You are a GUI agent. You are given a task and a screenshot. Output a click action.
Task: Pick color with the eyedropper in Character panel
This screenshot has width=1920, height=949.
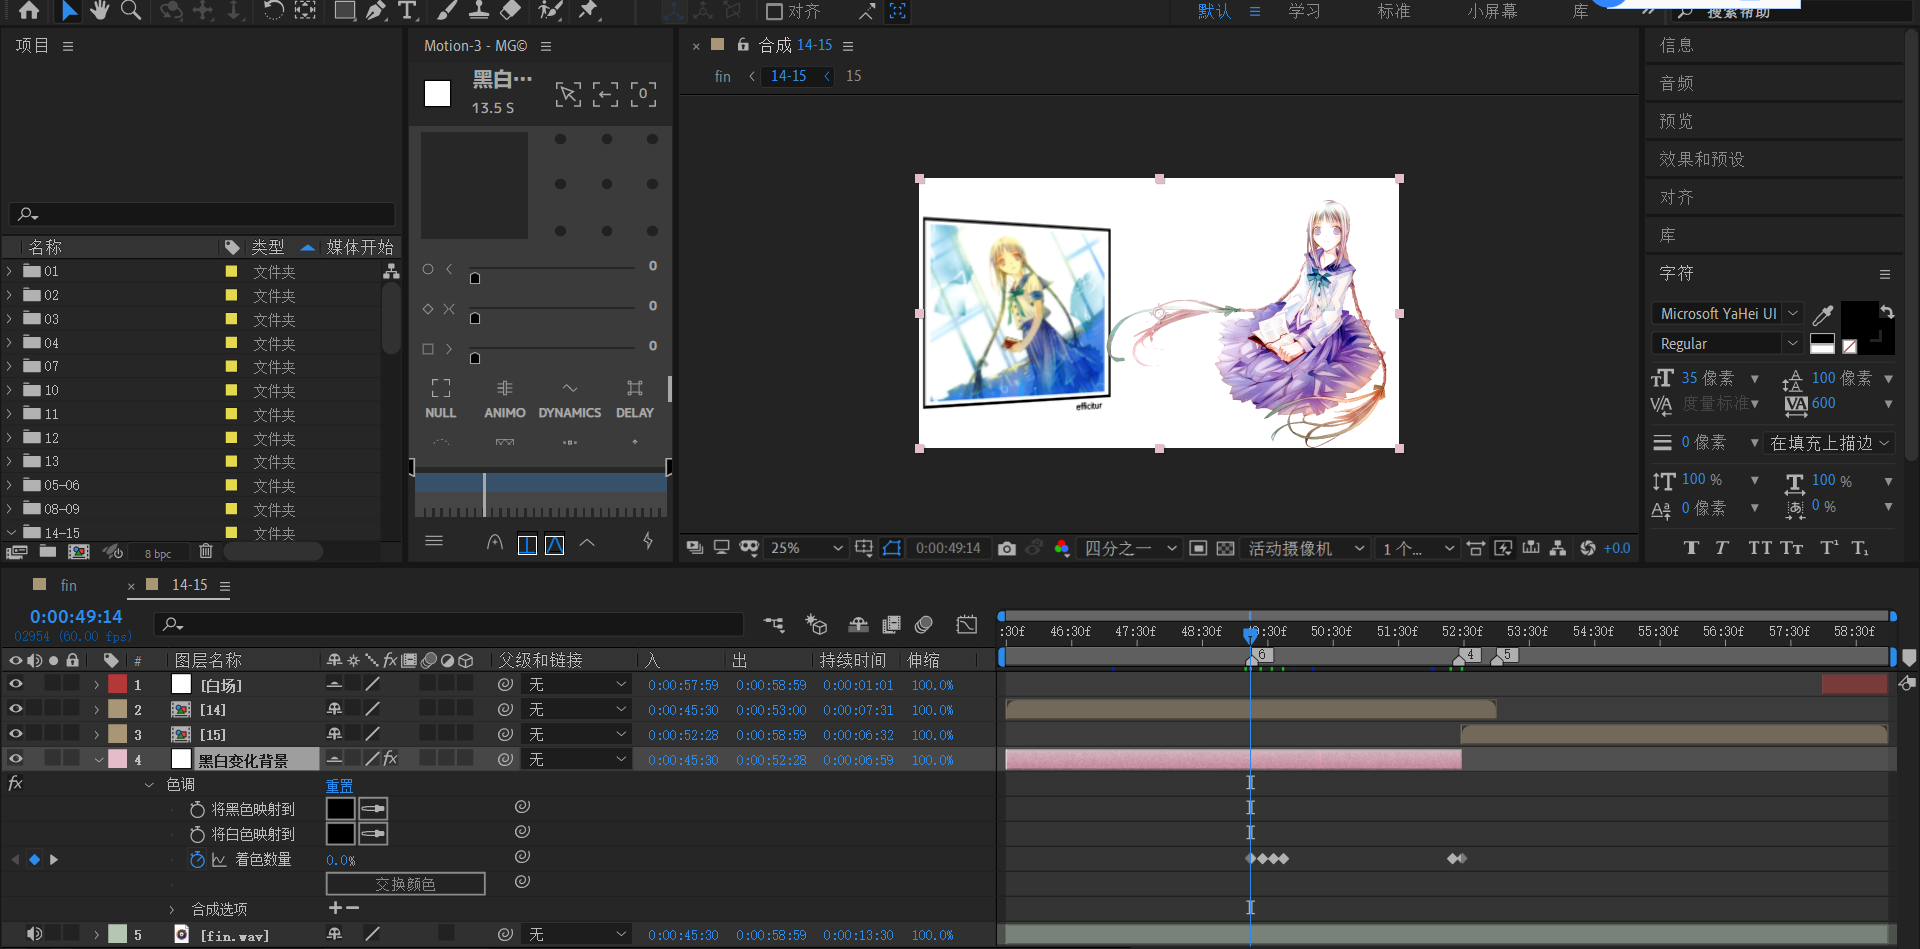(x=1823, y=315)
